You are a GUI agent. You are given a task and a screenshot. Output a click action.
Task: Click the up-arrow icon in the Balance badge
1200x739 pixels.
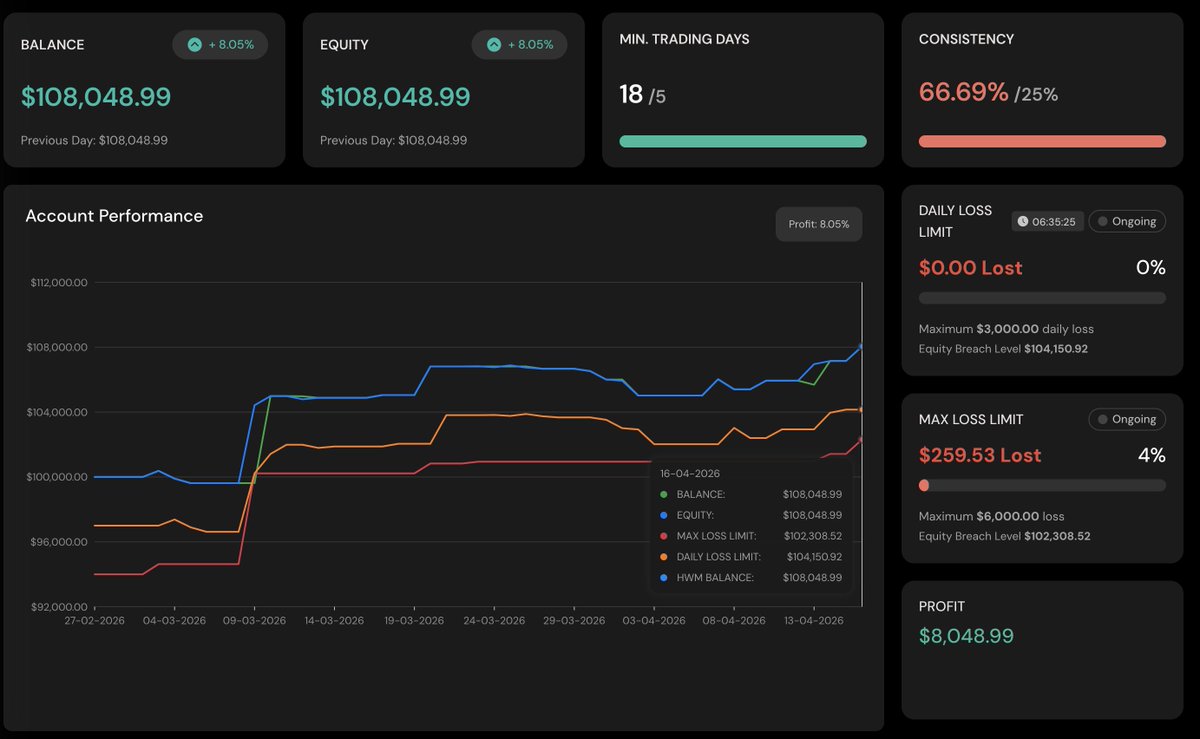[195, 45]
